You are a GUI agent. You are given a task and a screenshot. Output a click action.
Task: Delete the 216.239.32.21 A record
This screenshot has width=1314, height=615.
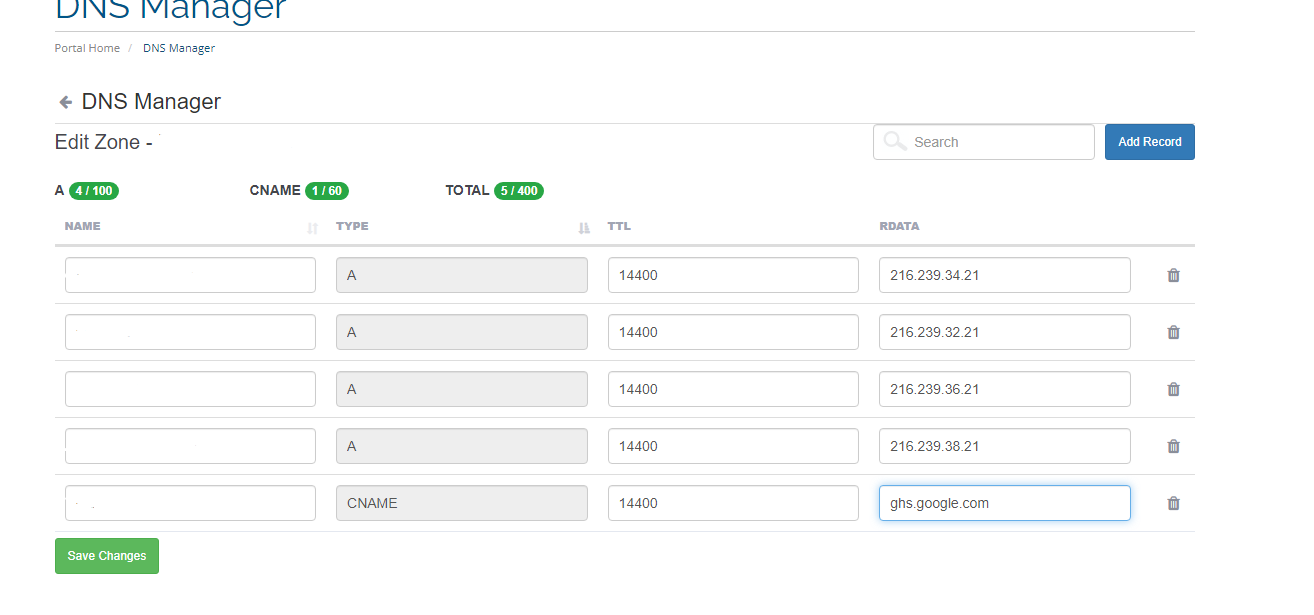[x=1174, y=332]
